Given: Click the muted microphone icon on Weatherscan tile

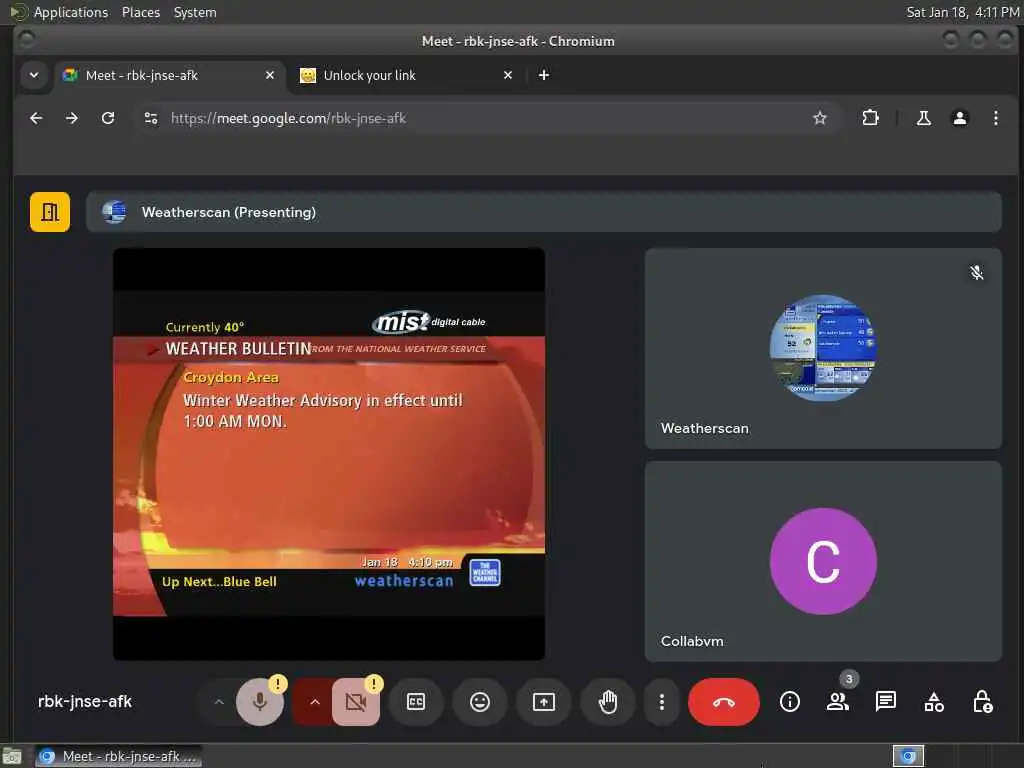Looking at the screenshot, I should (976, 272).
